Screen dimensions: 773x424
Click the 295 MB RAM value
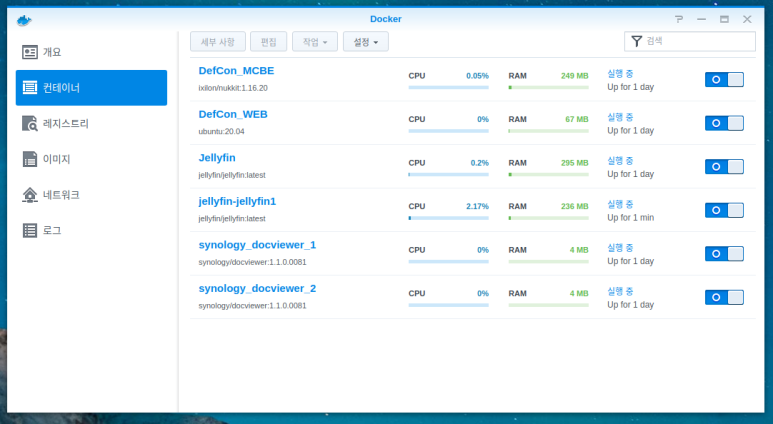574,163
